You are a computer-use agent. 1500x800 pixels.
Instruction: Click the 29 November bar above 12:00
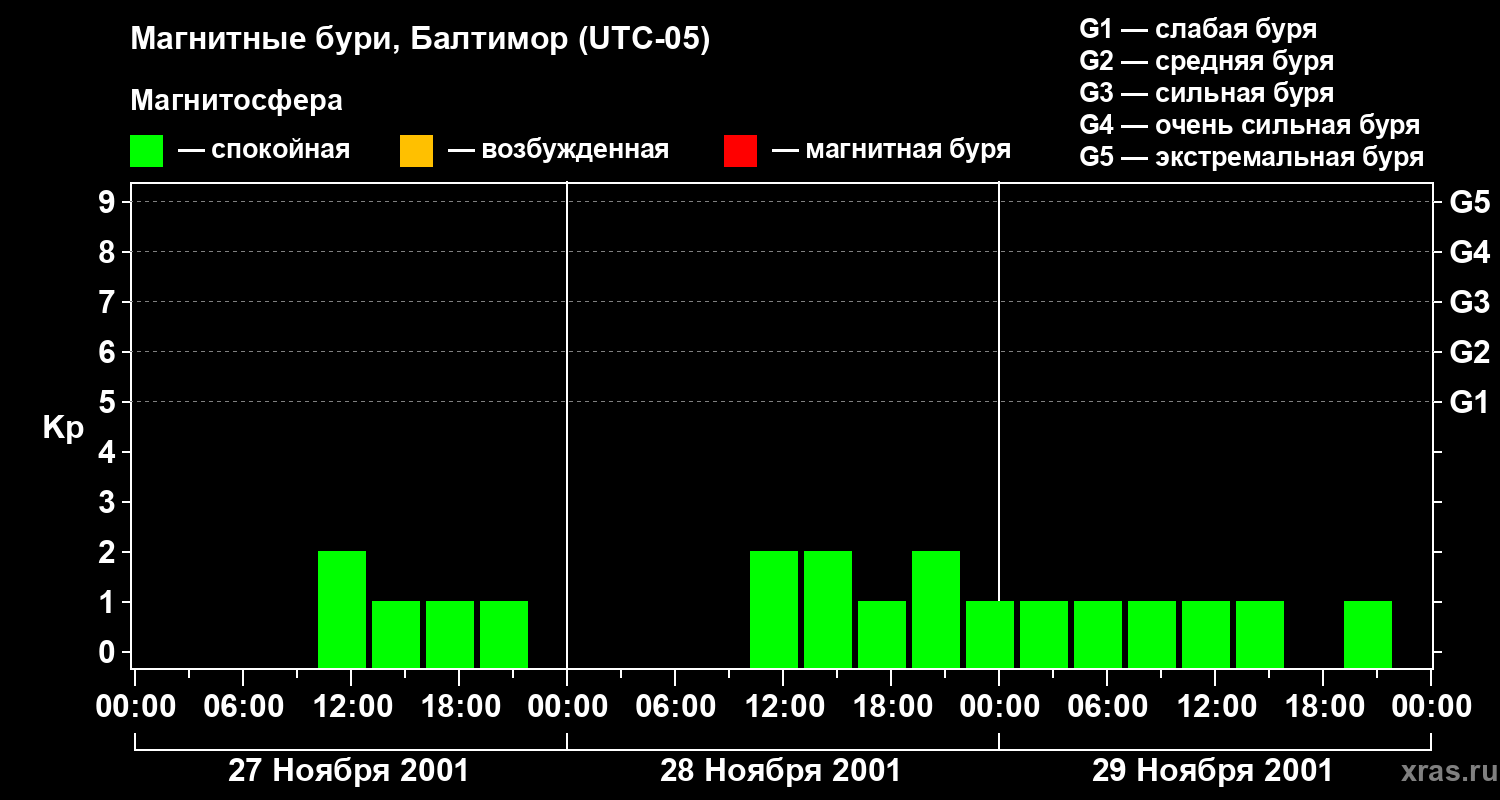1206,634
